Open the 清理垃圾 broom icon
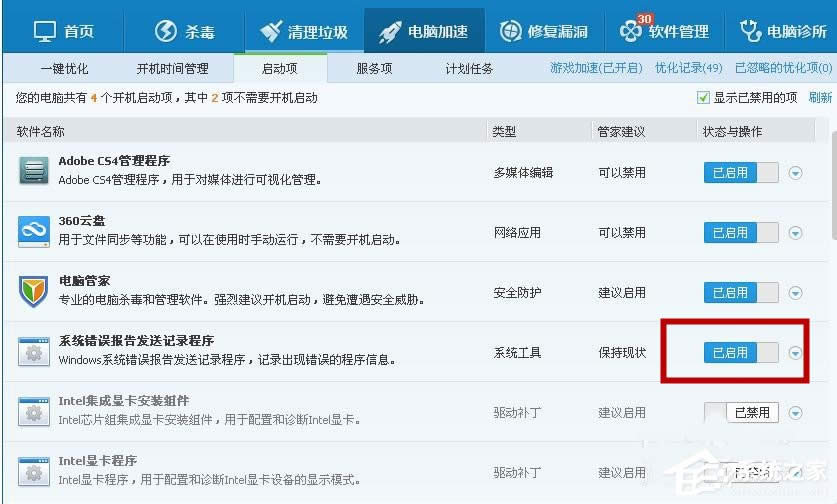The width and height of the screenshot is (837, 504). point(271,32)
